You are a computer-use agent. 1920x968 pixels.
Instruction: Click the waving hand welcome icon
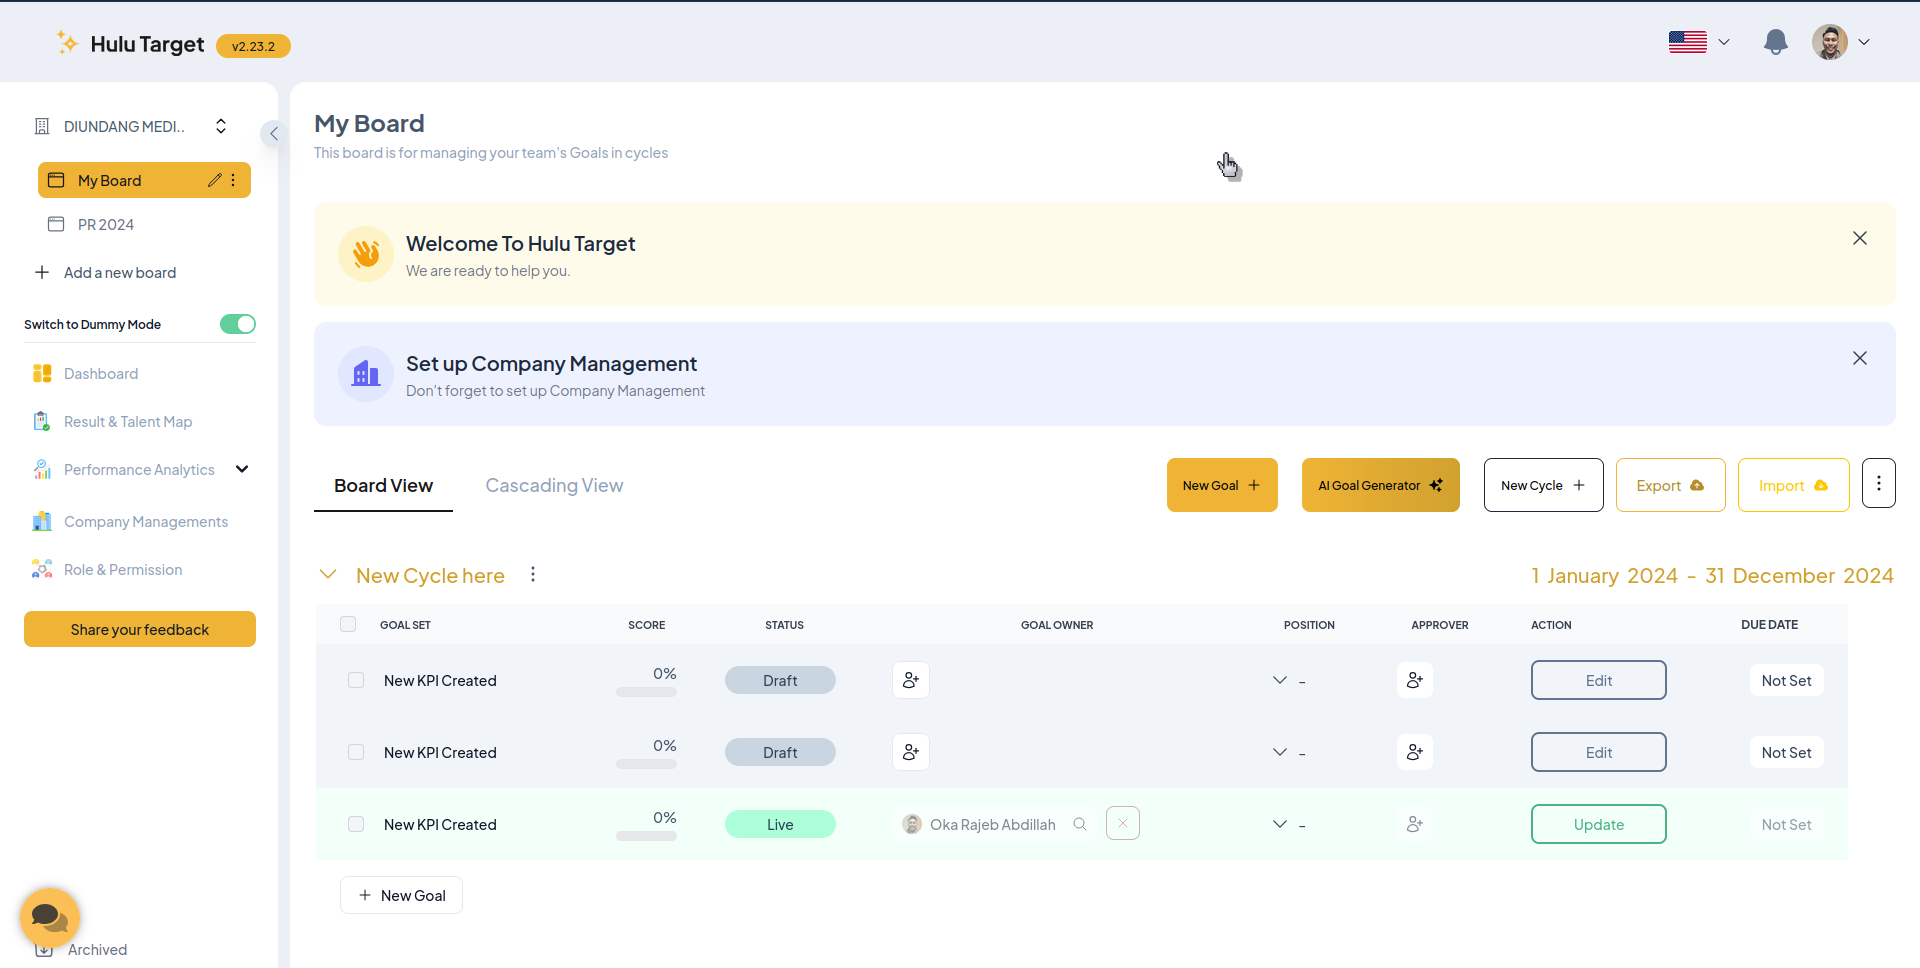[x=366, y=254]
